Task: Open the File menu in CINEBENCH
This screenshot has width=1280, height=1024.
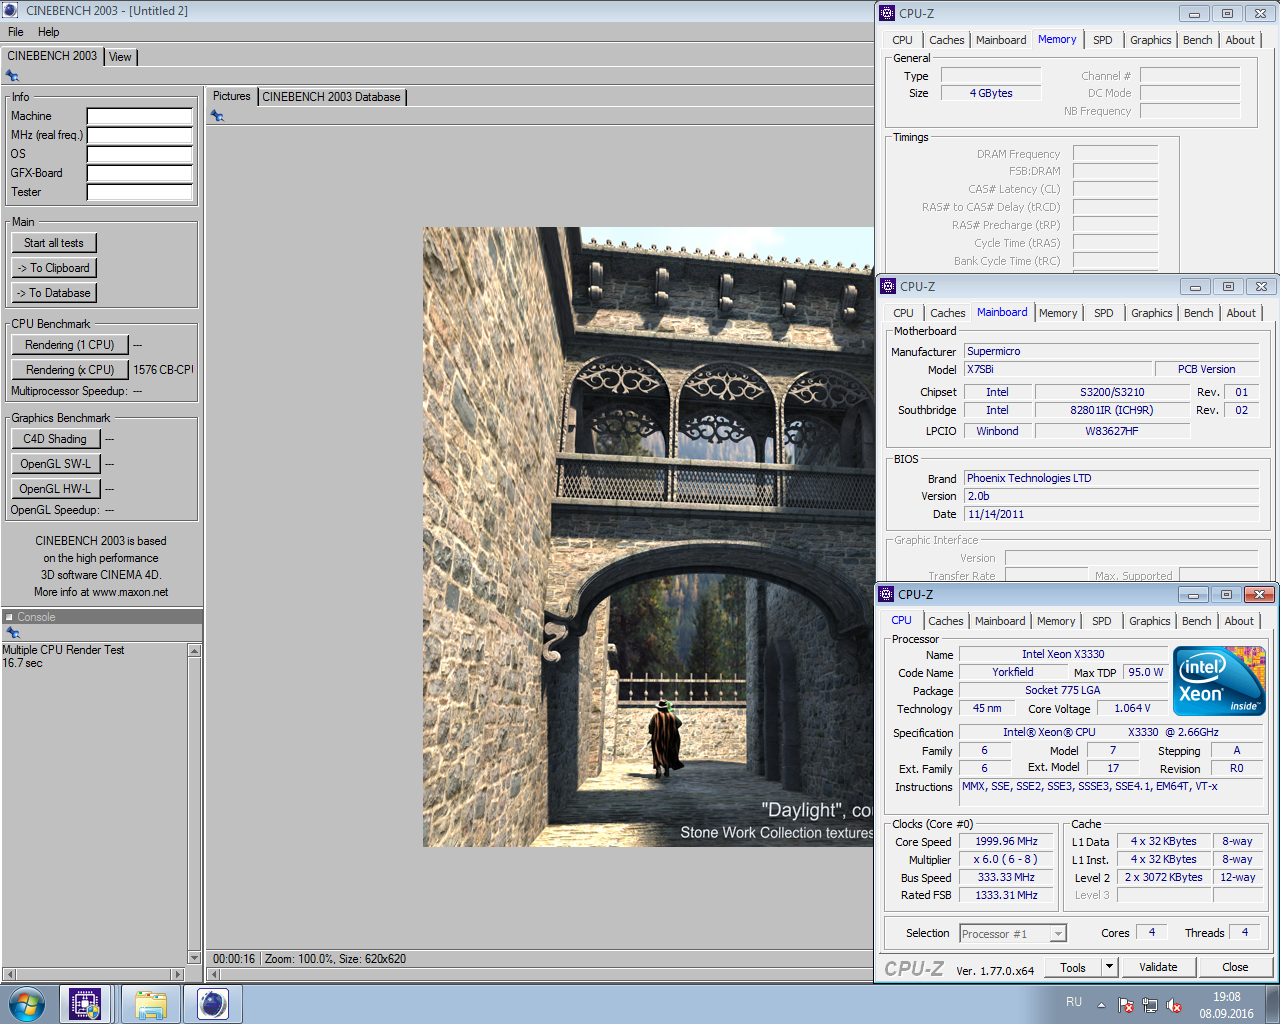Action: click(16, 32)
